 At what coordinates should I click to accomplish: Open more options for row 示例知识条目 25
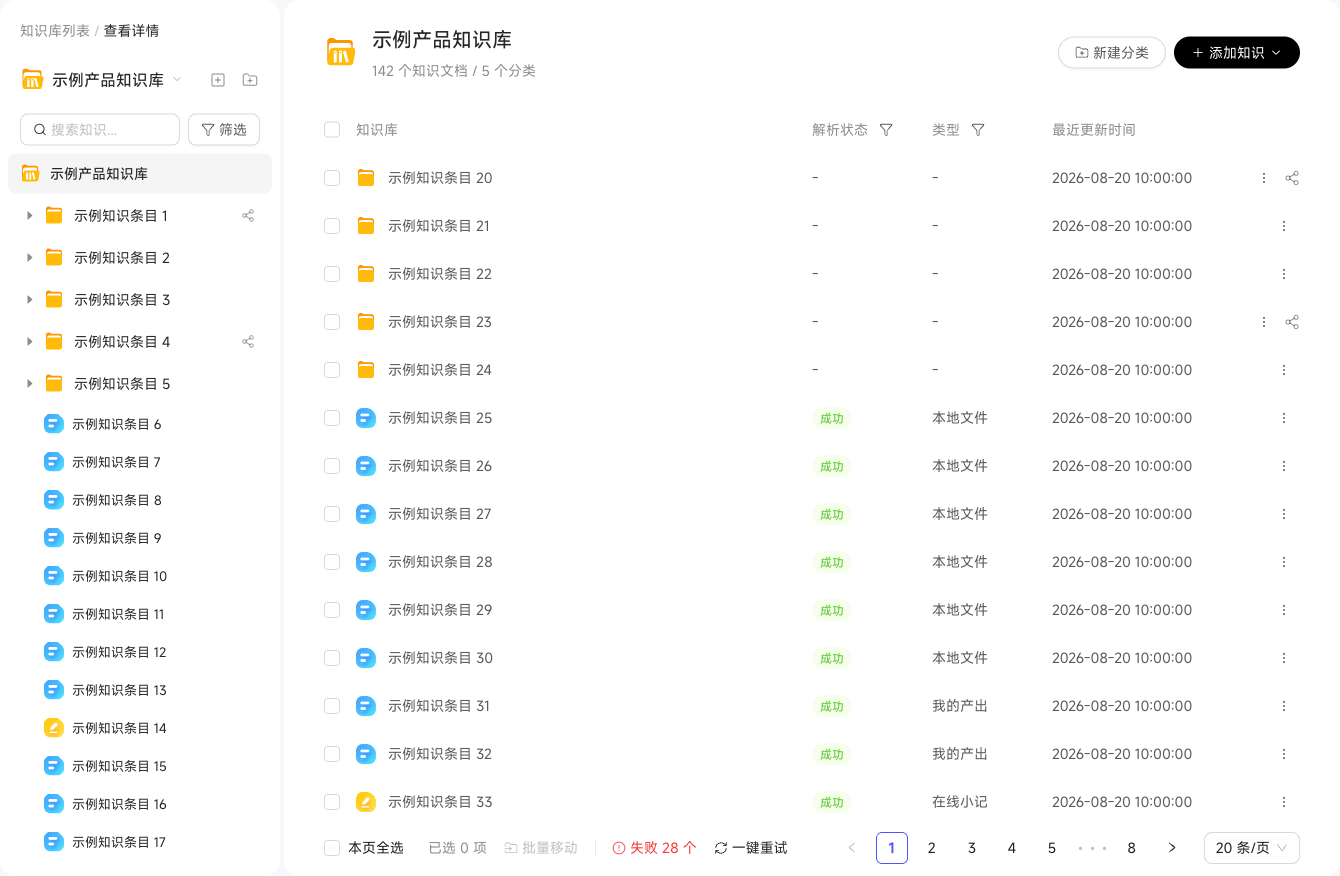(1284, 418)
